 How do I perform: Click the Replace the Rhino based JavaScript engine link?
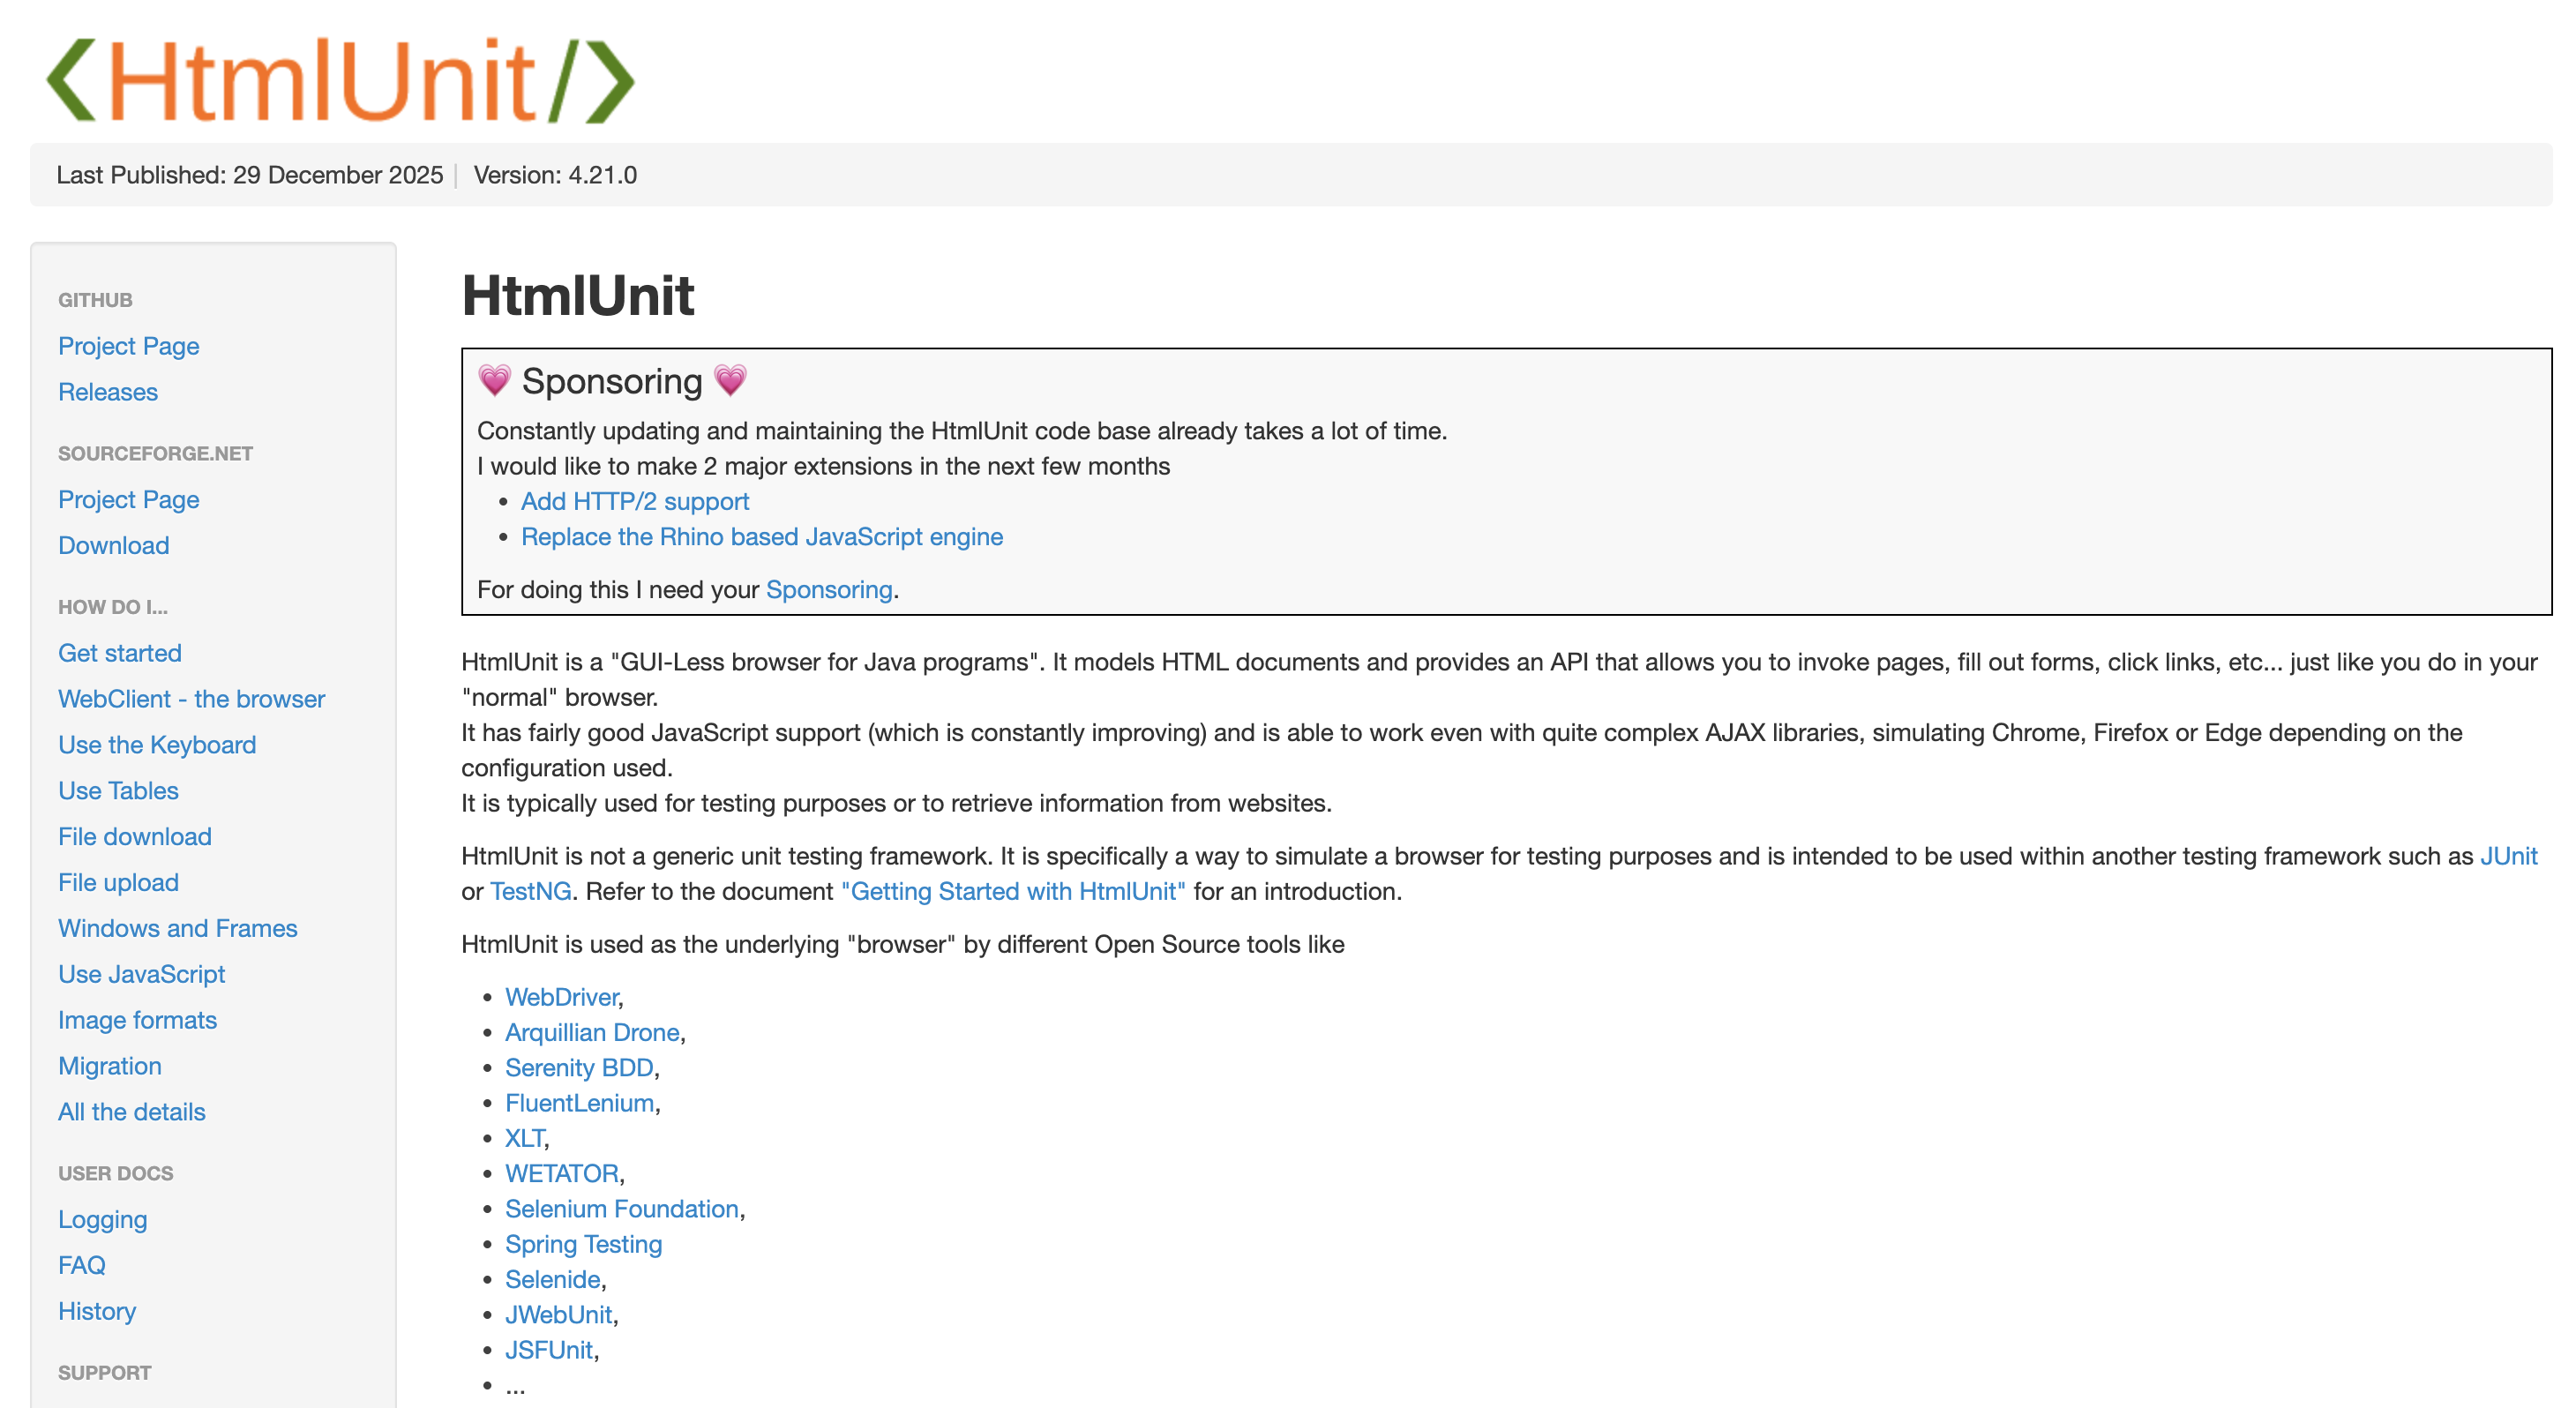tap(761, 537)
